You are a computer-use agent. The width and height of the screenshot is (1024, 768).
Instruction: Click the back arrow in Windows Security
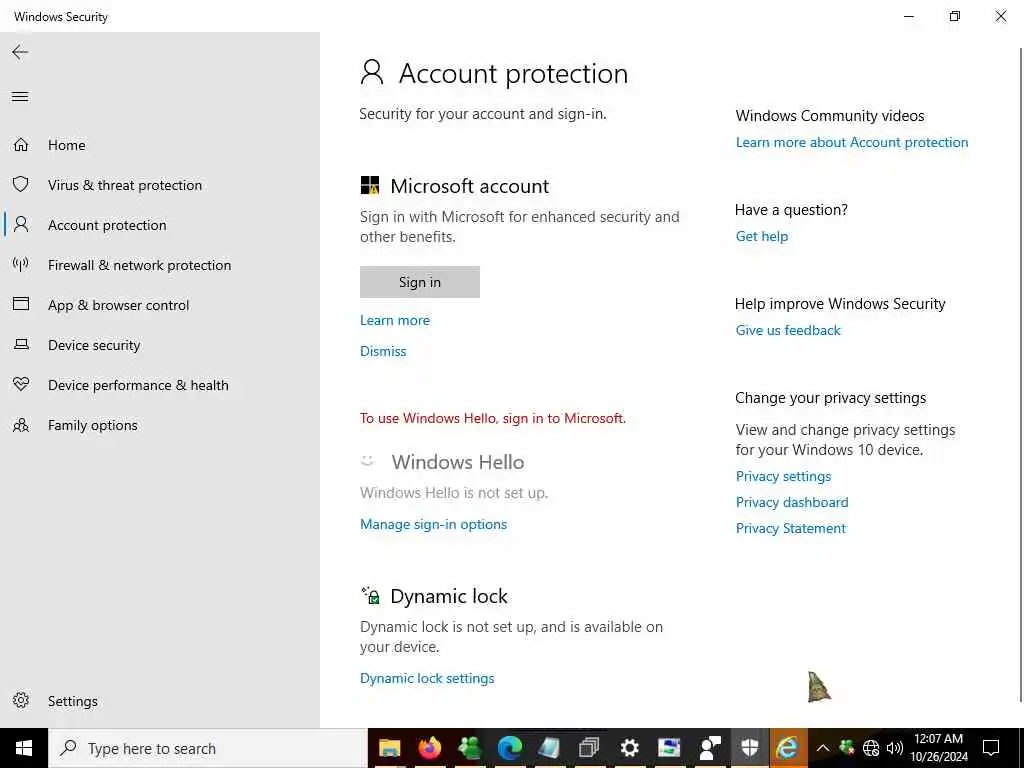click(20, 52)
